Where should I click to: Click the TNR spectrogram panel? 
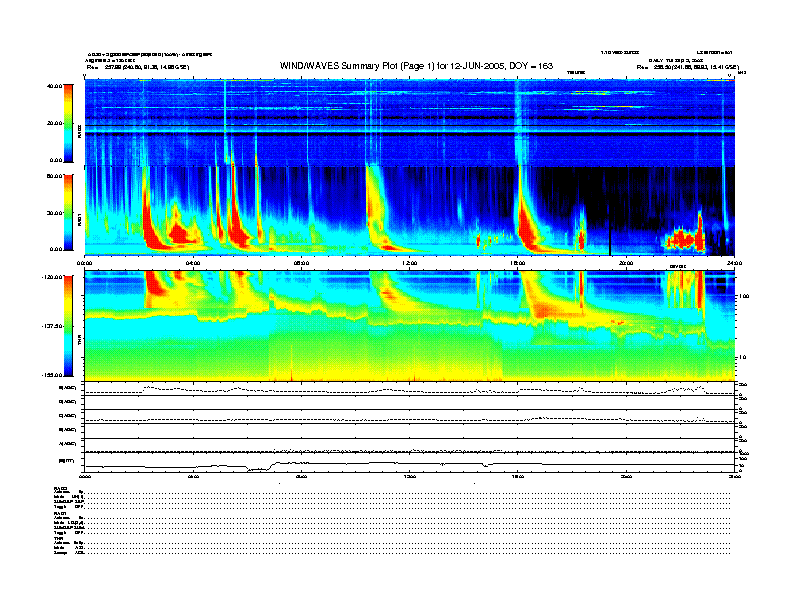[x=410, y=326]
